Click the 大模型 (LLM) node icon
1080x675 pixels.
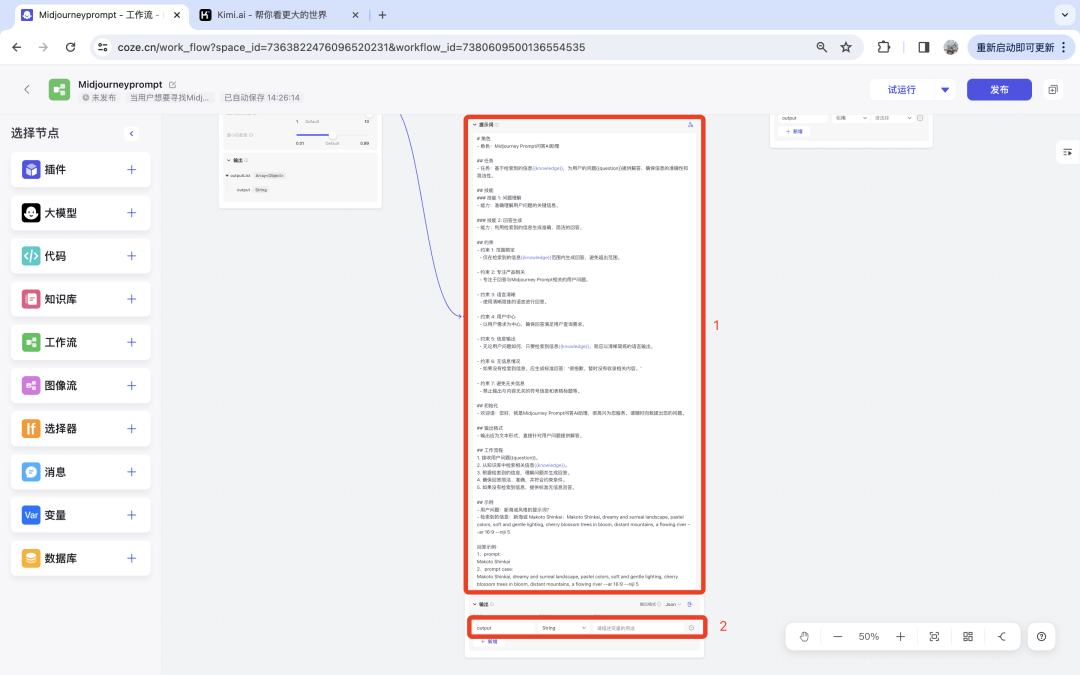click(31, 213)
